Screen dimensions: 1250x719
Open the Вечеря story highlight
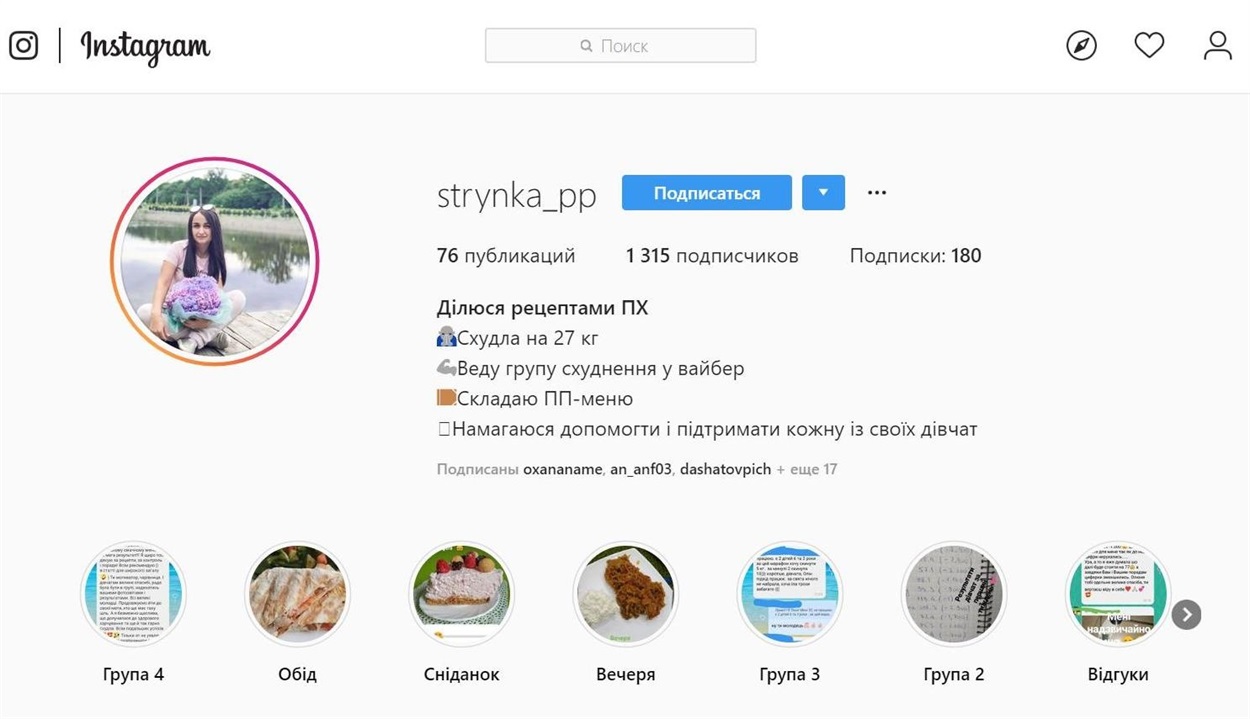(625, 595)
